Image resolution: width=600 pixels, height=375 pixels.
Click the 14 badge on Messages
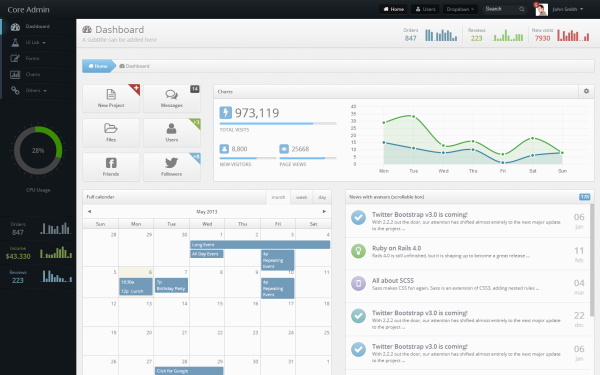(195, 89)
